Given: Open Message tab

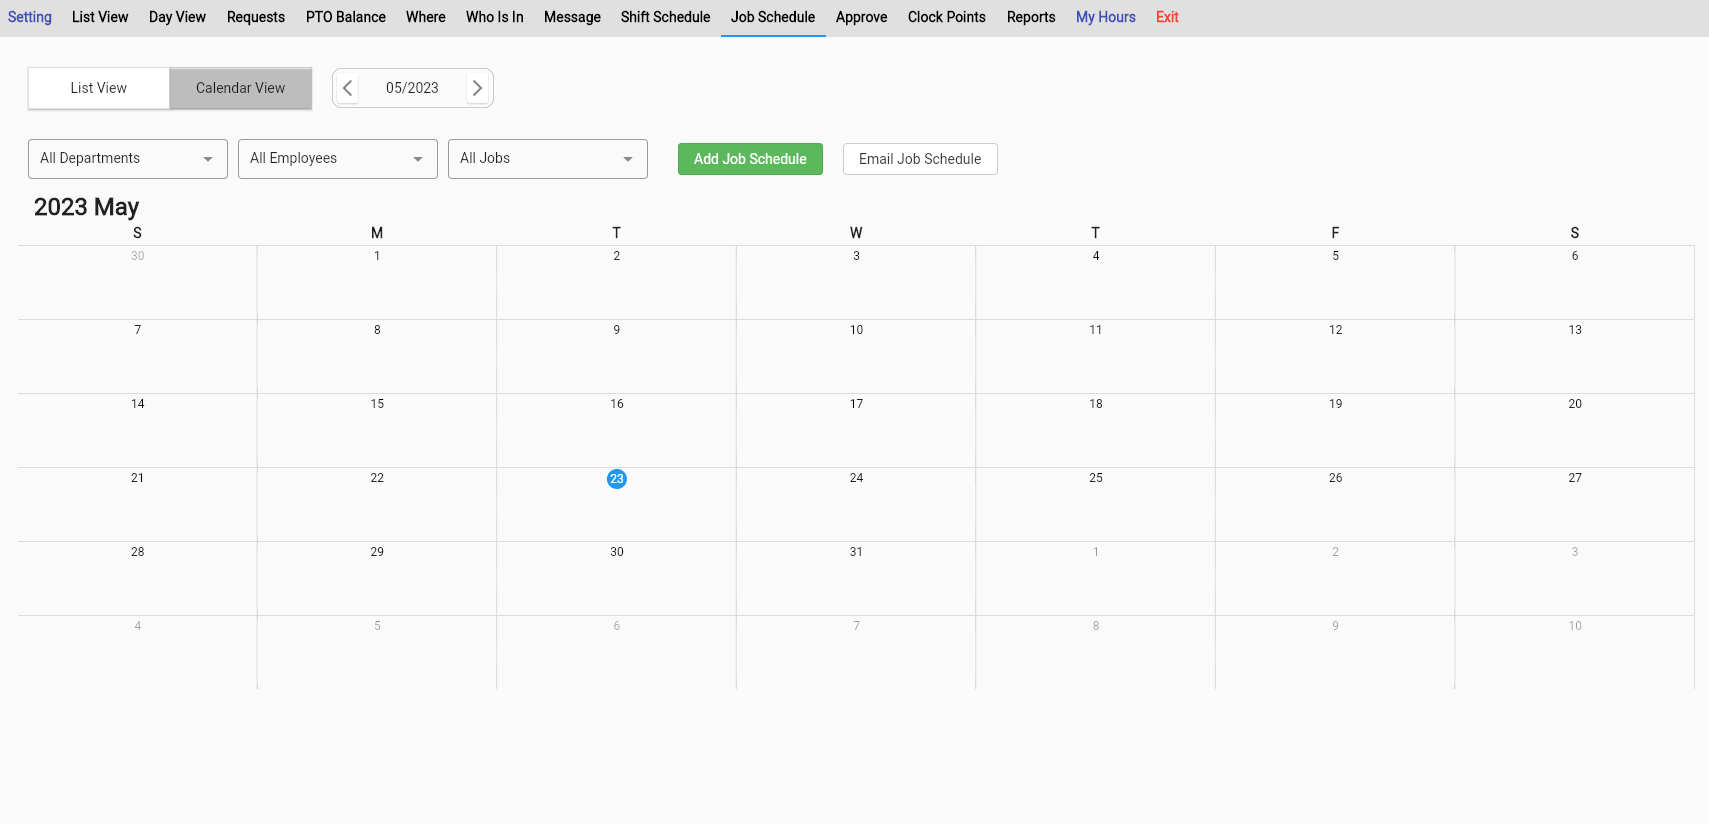Looking at the screenshot, I should pyautogui.click(x=572, y=17).
